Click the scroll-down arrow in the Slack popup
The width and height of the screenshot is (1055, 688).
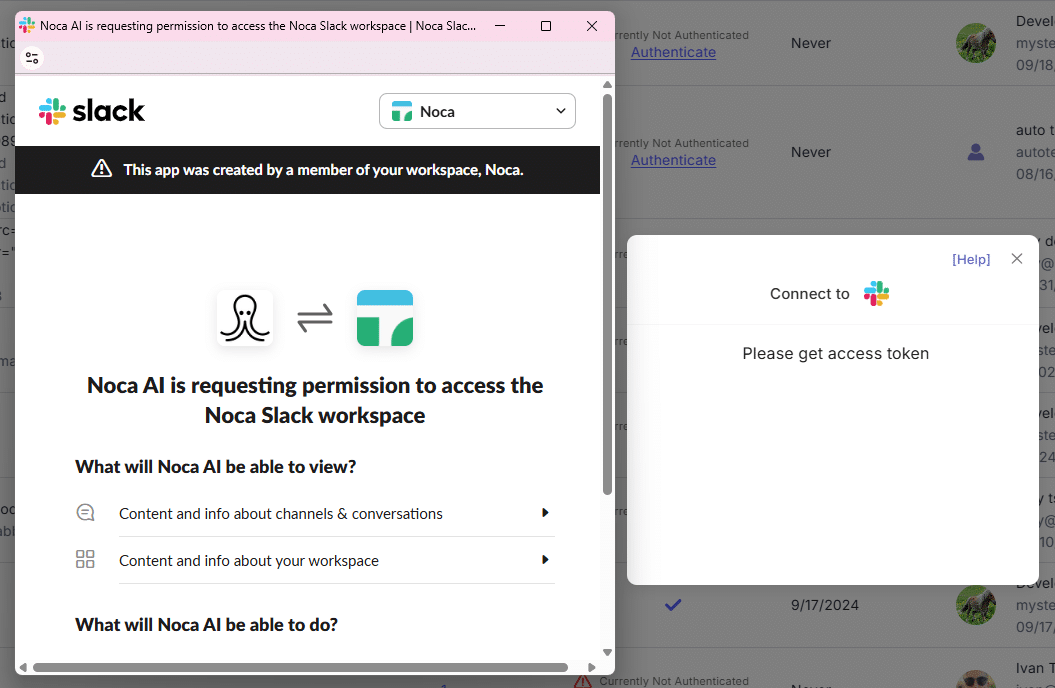607,652
